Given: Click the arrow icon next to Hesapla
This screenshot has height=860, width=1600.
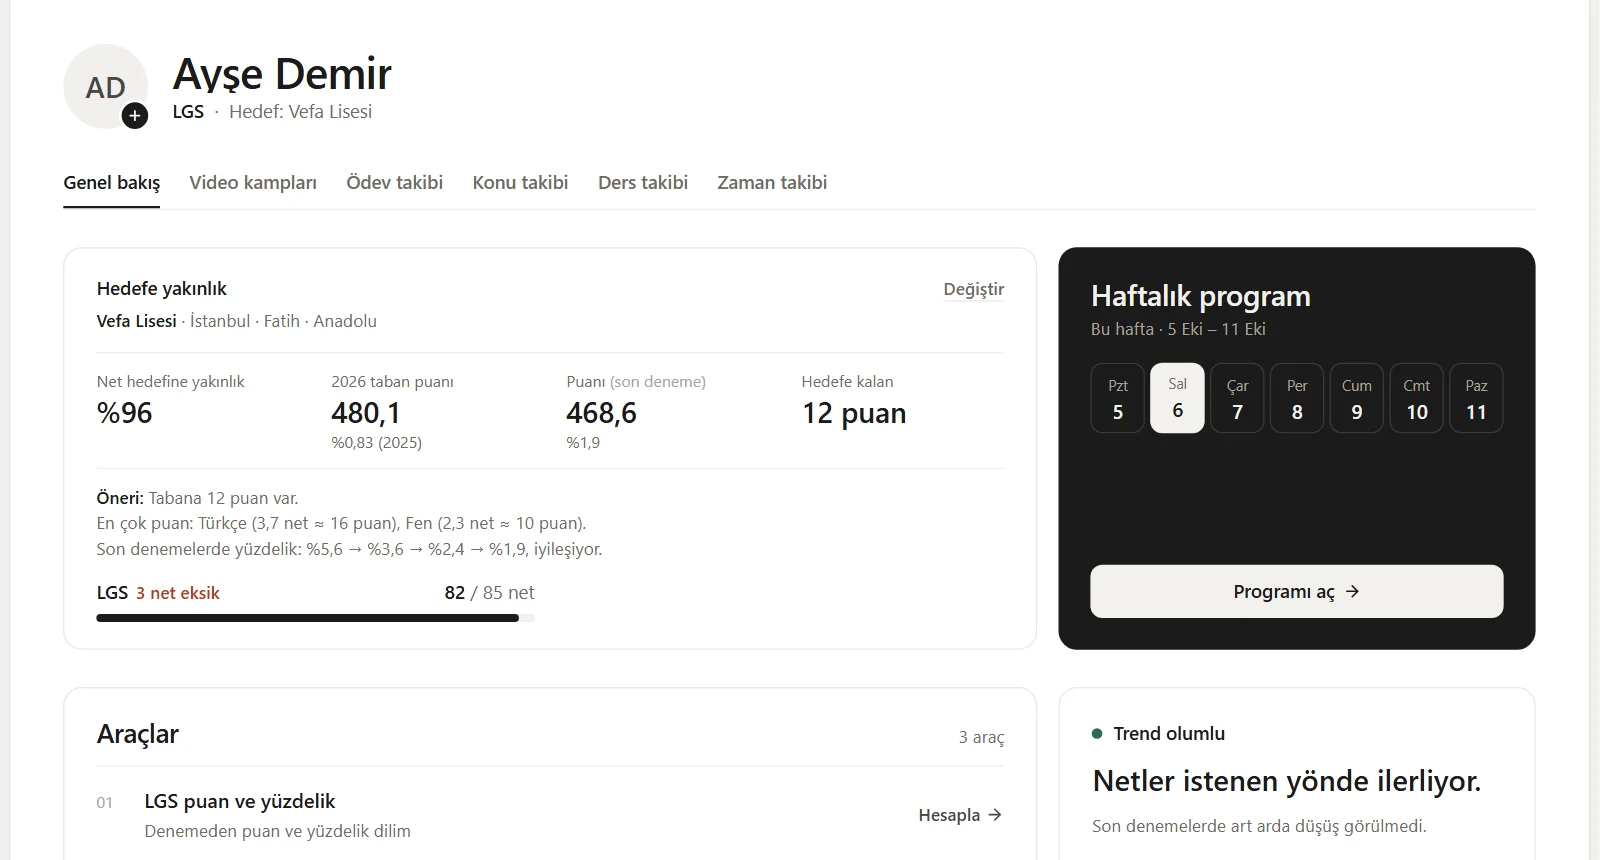Looking at the screenshot, I should click(x=995, y=815).
